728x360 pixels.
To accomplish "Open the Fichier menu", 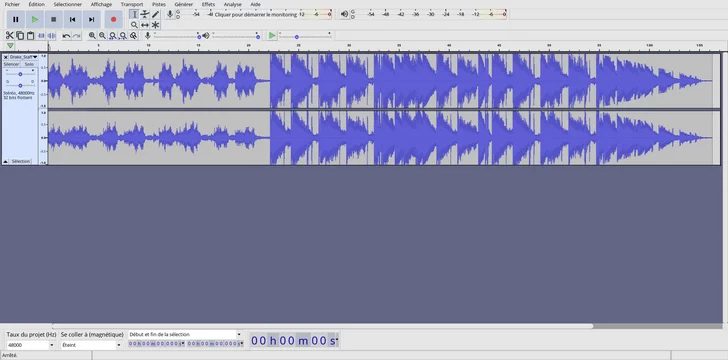I will 12,4.
